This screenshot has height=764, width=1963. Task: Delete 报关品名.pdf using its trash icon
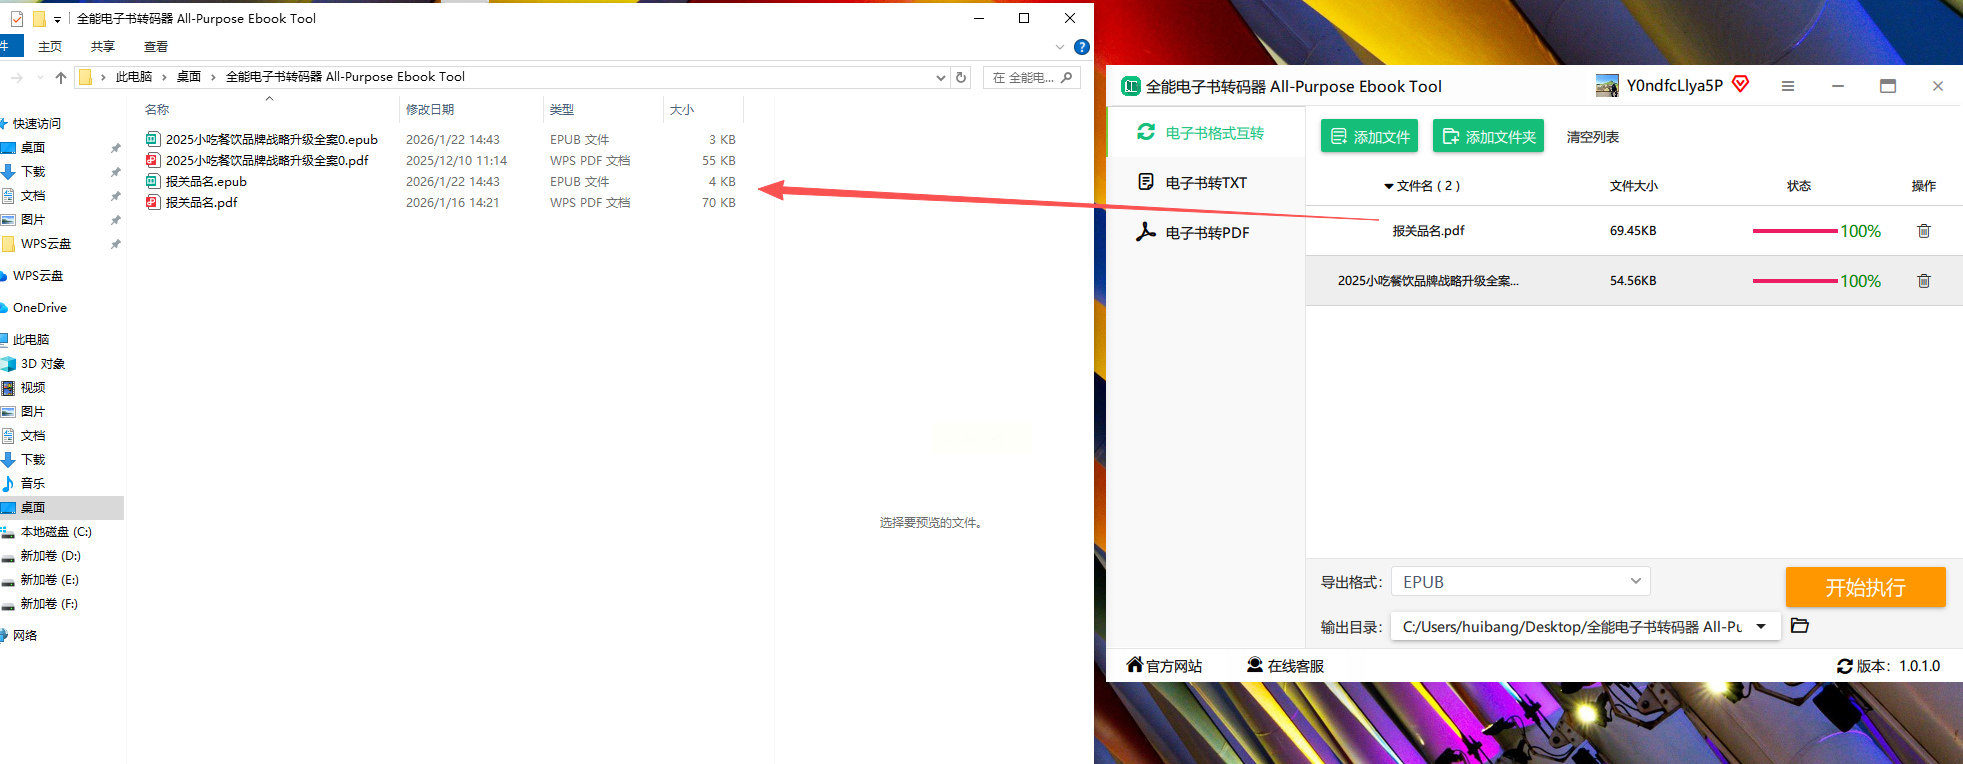[1923, 231]
